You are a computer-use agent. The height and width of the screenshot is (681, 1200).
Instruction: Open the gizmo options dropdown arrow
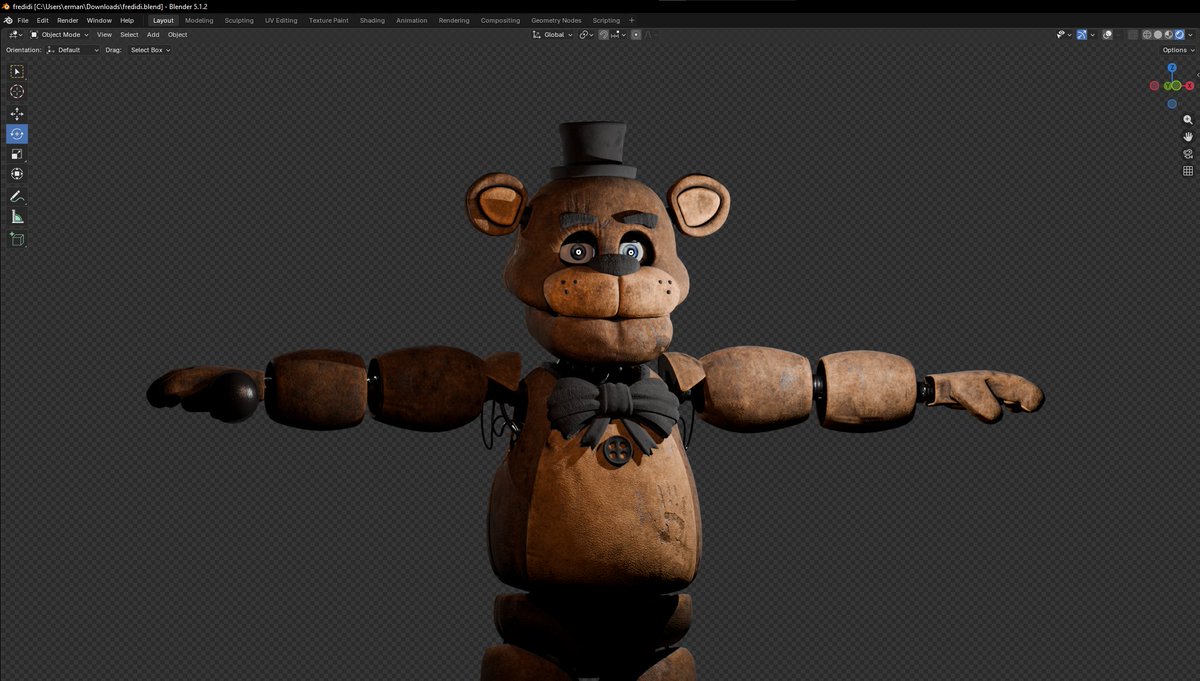pos(1093,35)
